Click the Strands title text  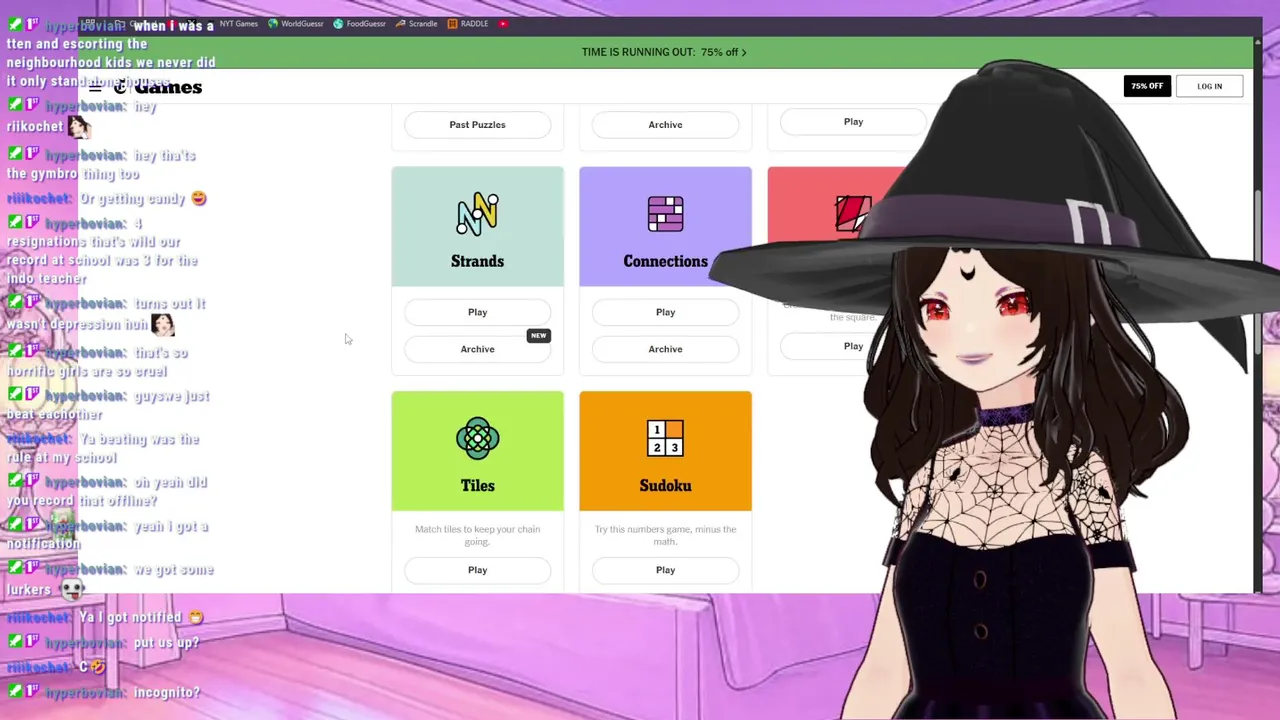click(x=477, y=261)
